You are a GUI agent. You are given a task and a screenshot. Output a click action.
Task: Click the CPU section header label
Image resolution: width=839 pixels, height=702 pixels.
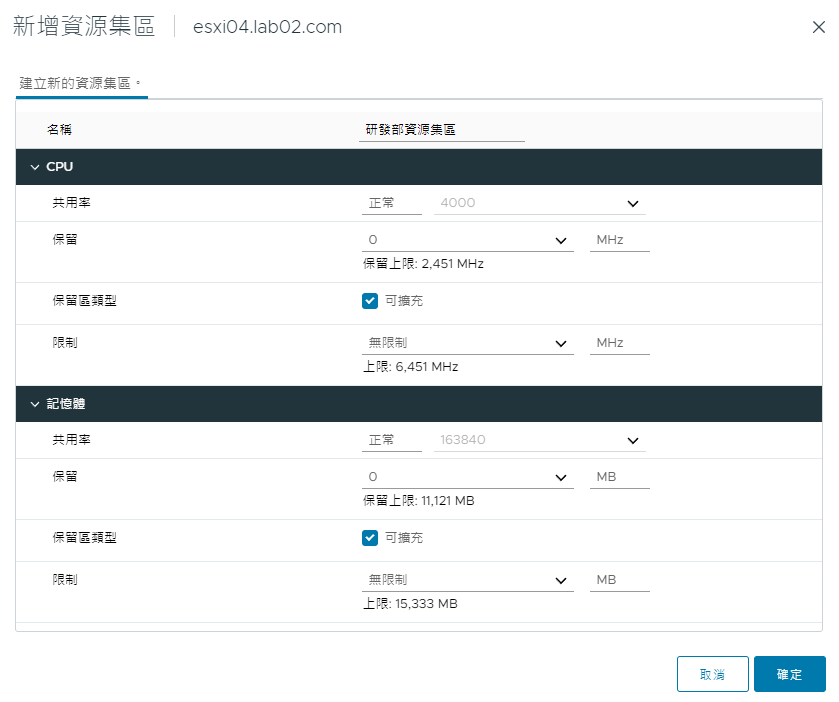(x=59, y=167)
